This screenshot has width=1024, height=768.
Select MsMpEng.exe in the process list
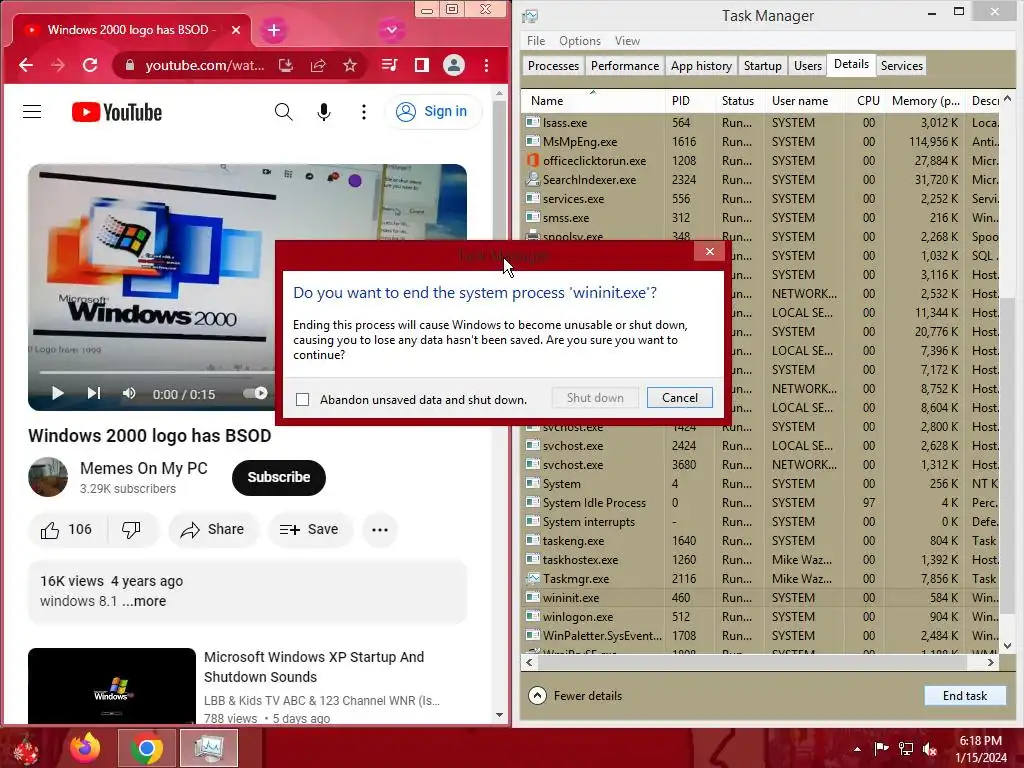[x=761, y=142]
